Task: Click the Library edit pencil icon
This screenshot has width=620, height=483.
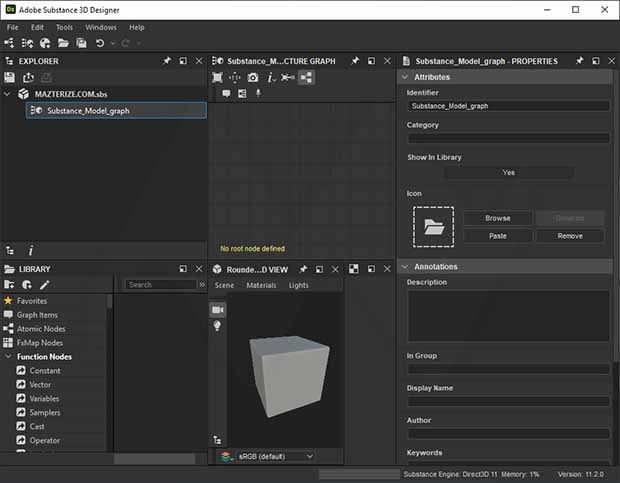Action: click(45, 285)
